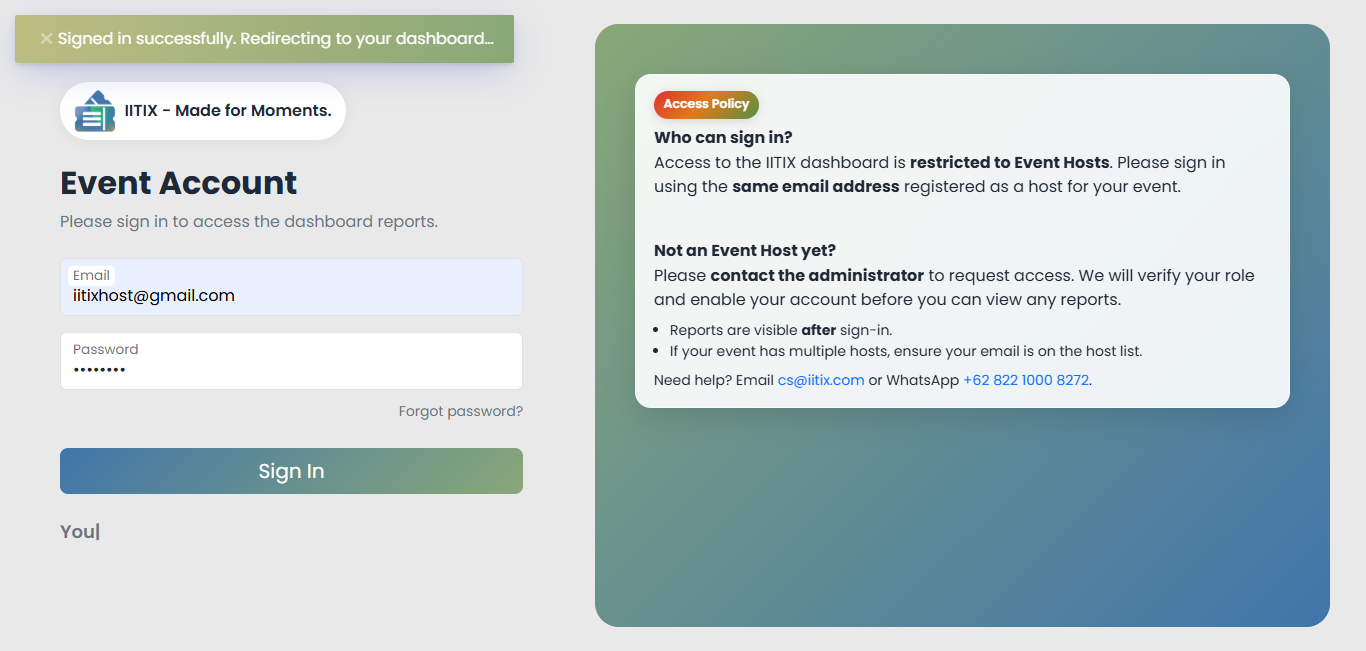Screen dimensions: 1366x651
Task: Focus the Password input field
Action: pyautogui.click(x=291, y=369)
